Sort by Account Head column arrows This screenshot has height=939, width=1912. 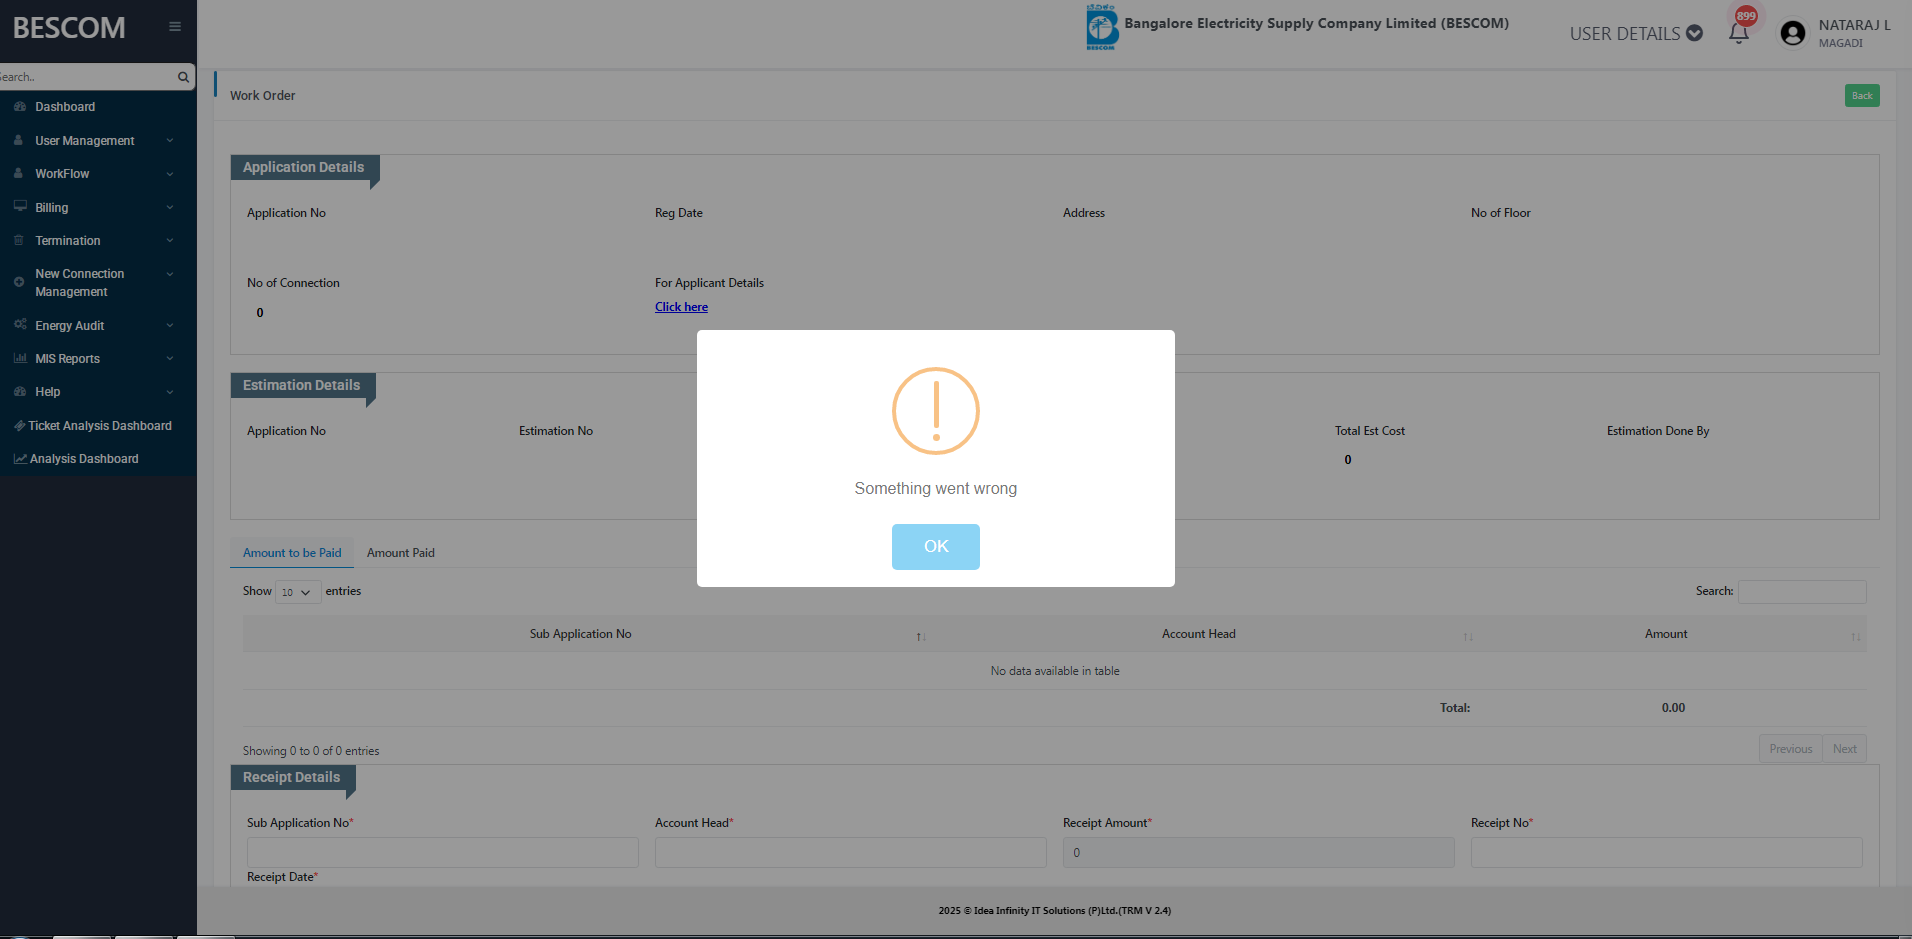(1468, 636)
